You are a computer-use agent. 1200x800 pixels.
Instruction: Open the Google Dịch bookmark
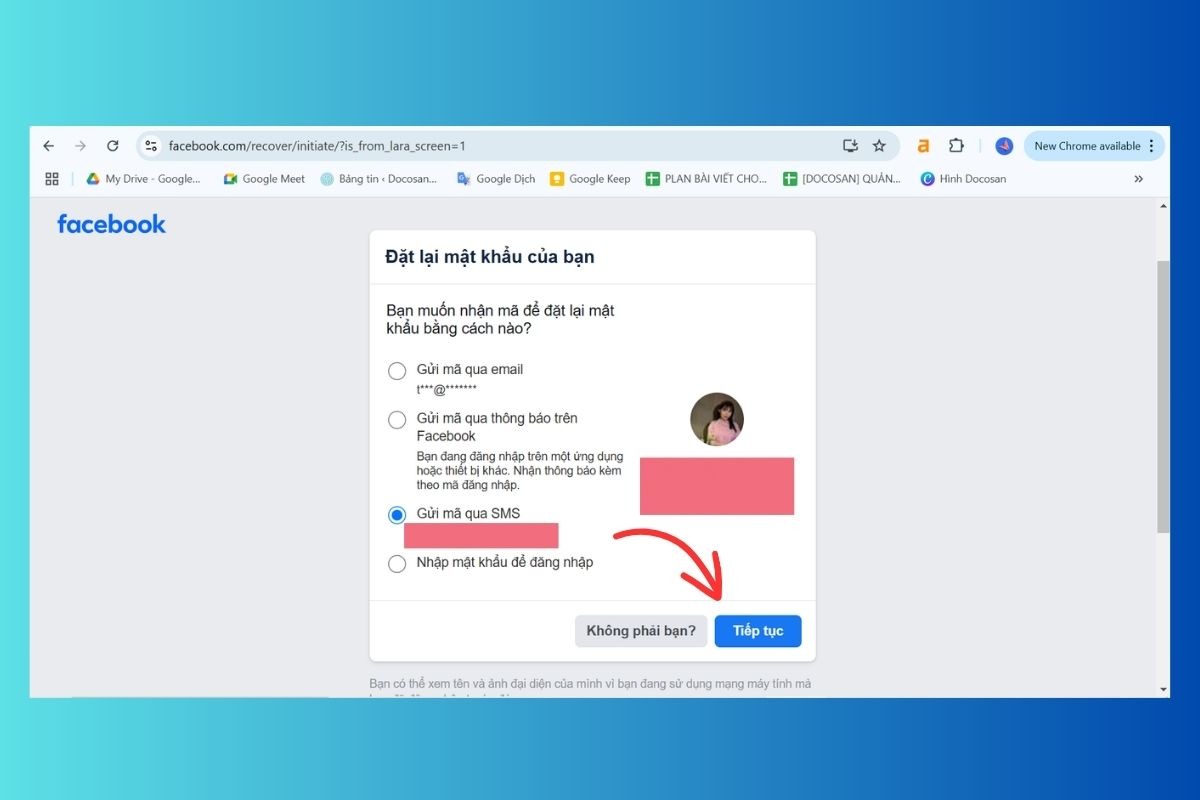pos(496,179)
